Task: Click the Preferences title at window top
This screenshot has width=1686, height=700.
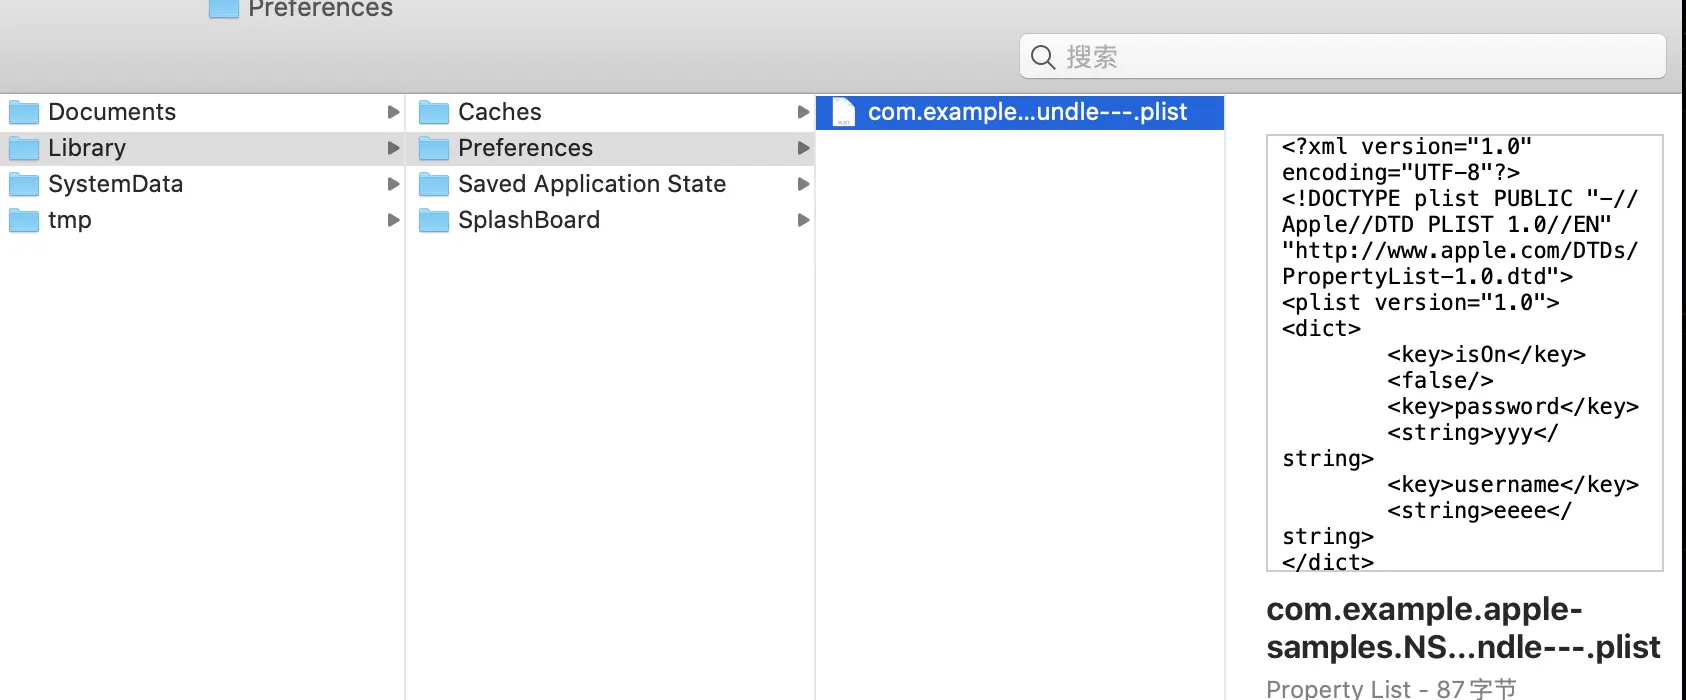Action: [320, 8]
